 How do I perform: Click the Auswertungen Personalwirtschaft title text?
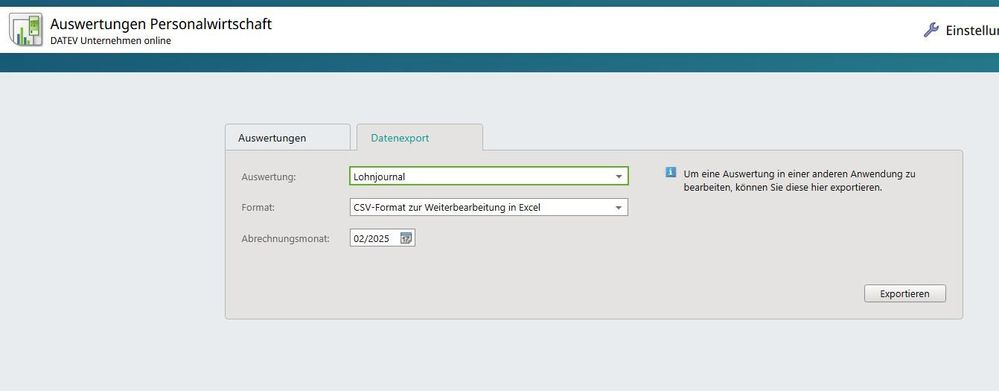tap(161, 24)
